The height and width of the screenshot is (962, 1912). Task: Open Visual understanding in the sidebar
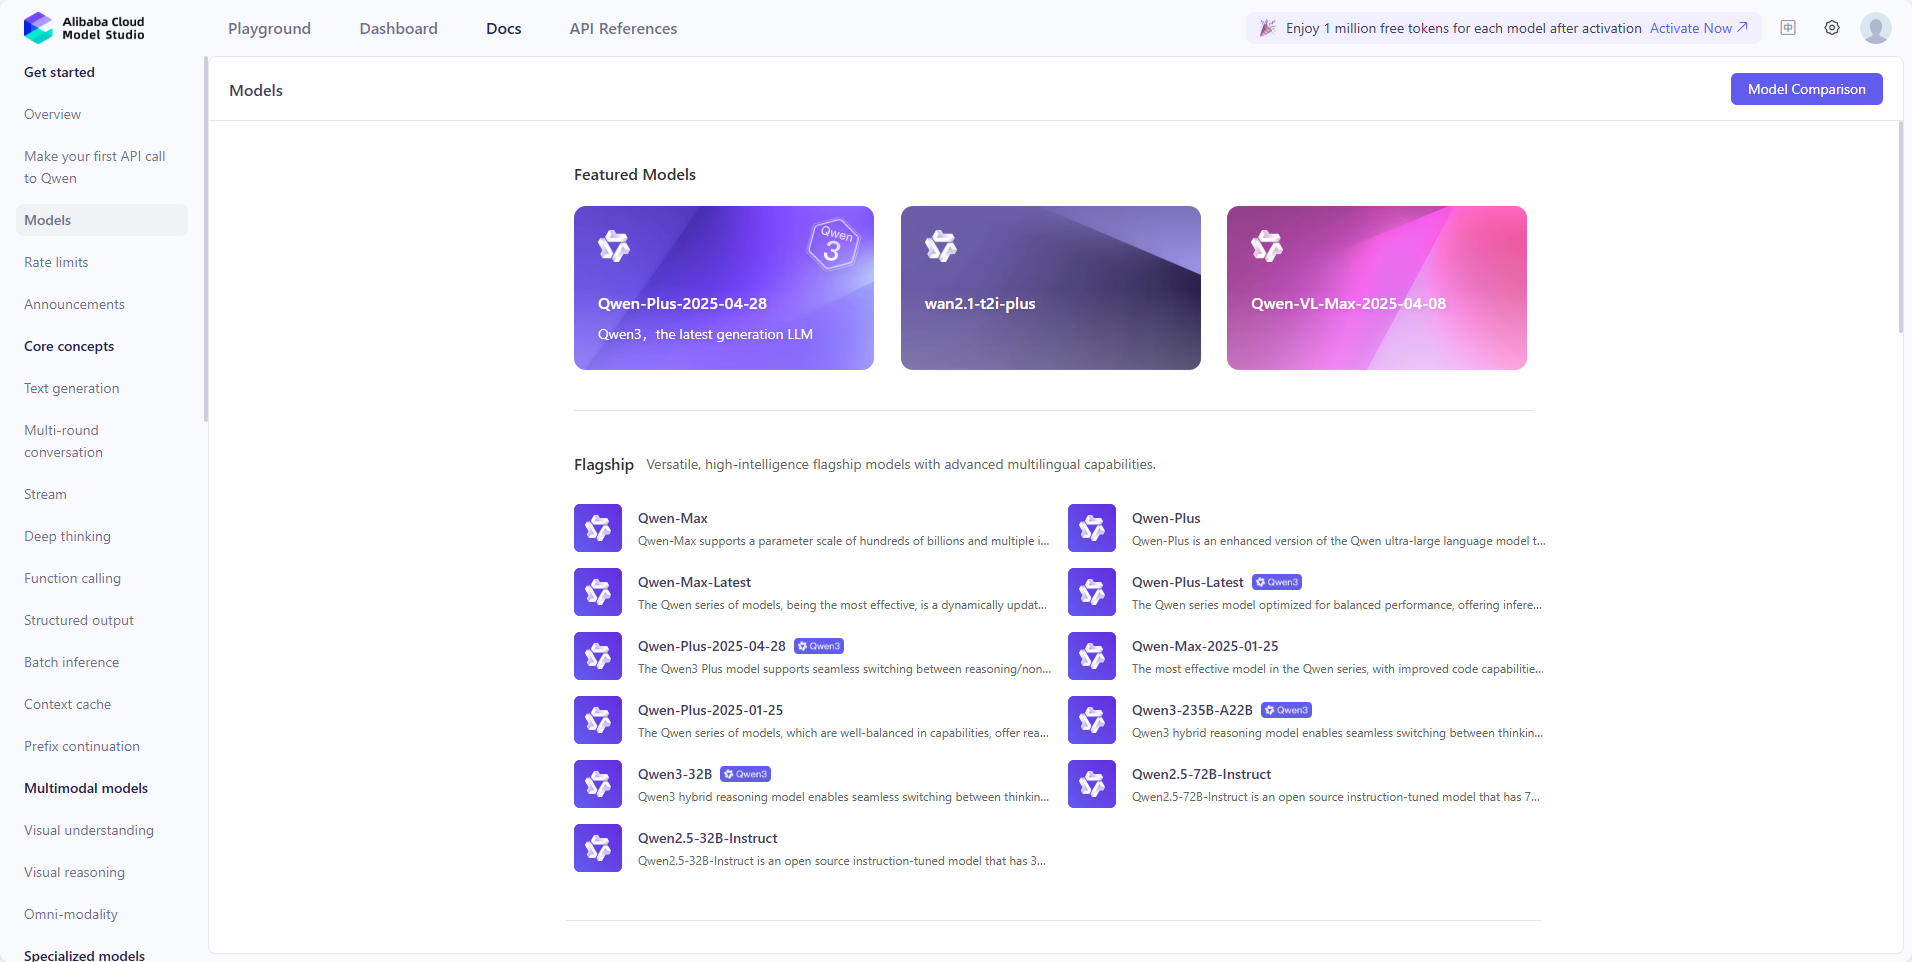101,830
